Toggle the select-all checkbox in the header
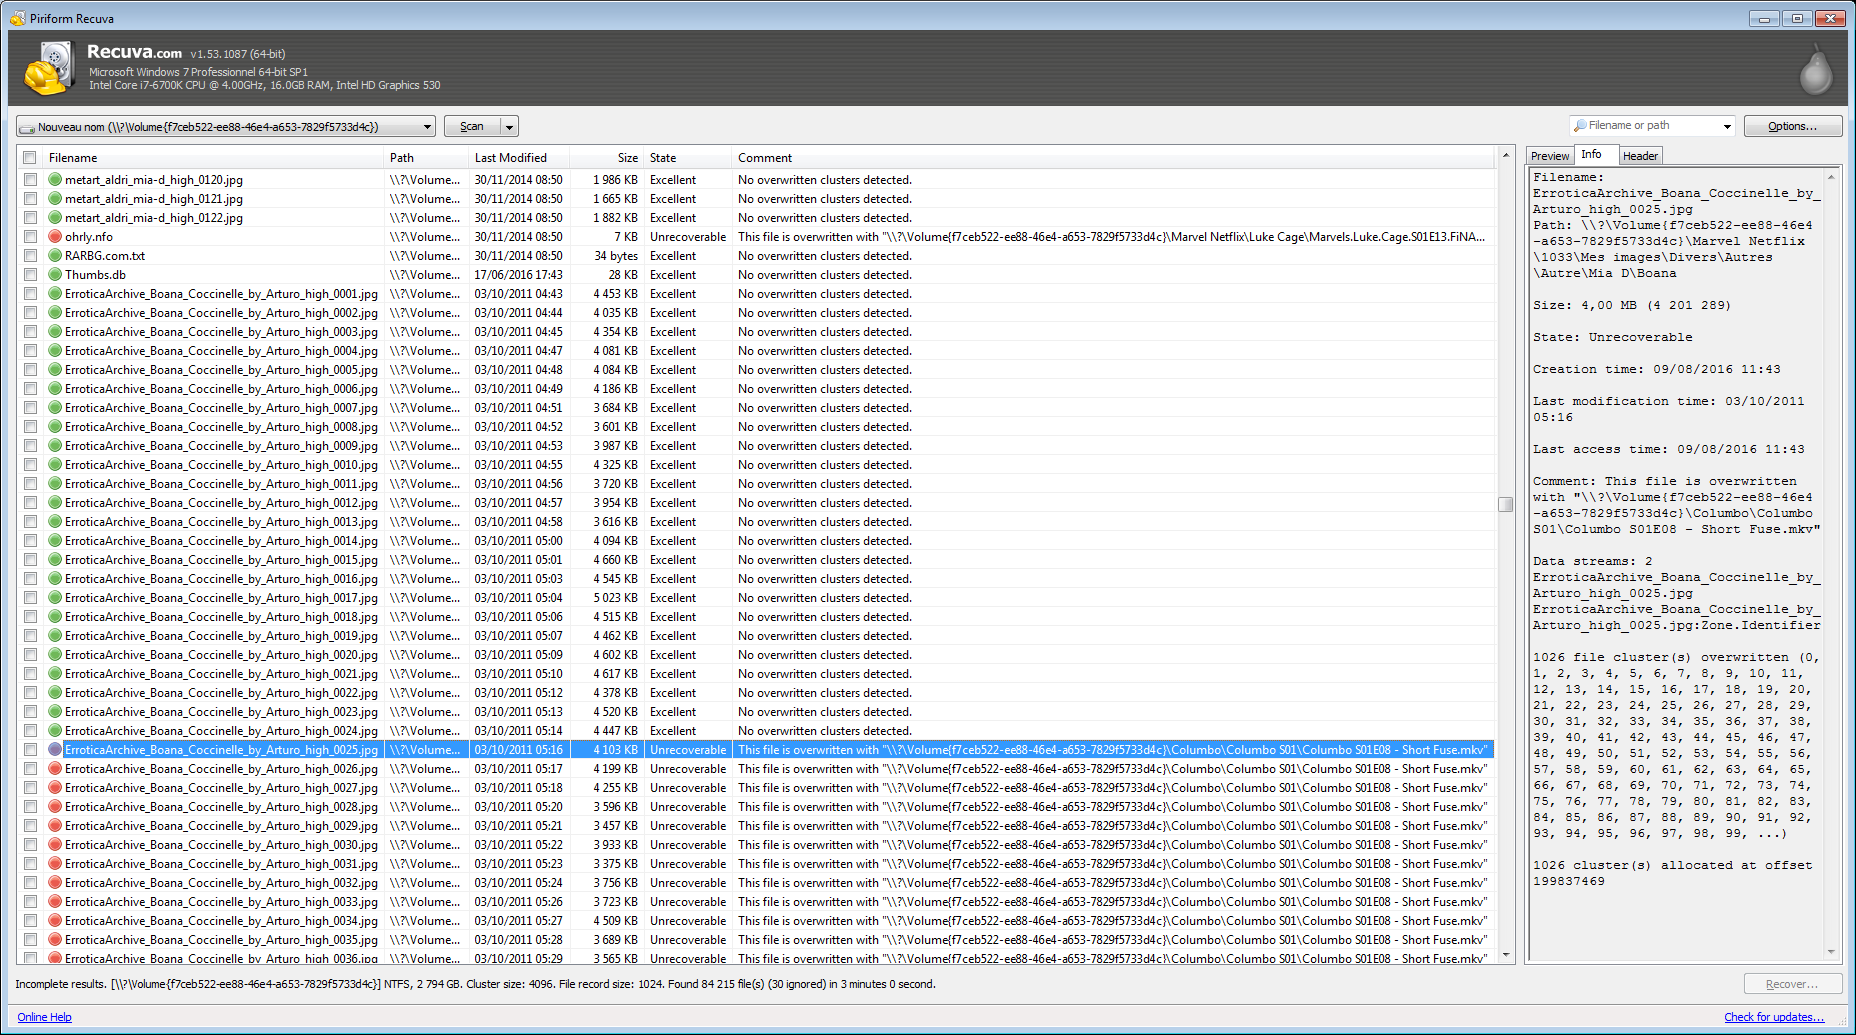1856x1035 pixels. [x=30, y=158]
